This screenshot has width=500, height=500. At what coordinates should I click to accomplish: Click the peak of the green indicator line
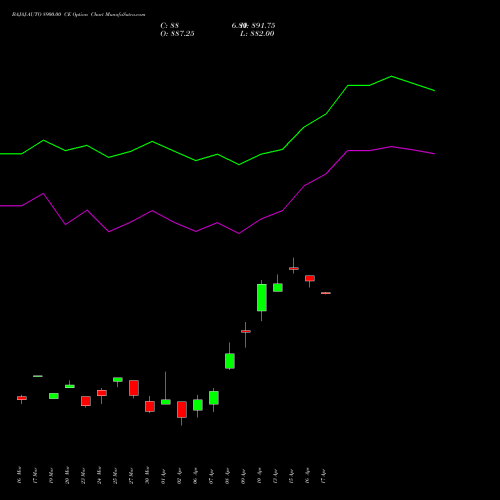(x=391, y=76)
